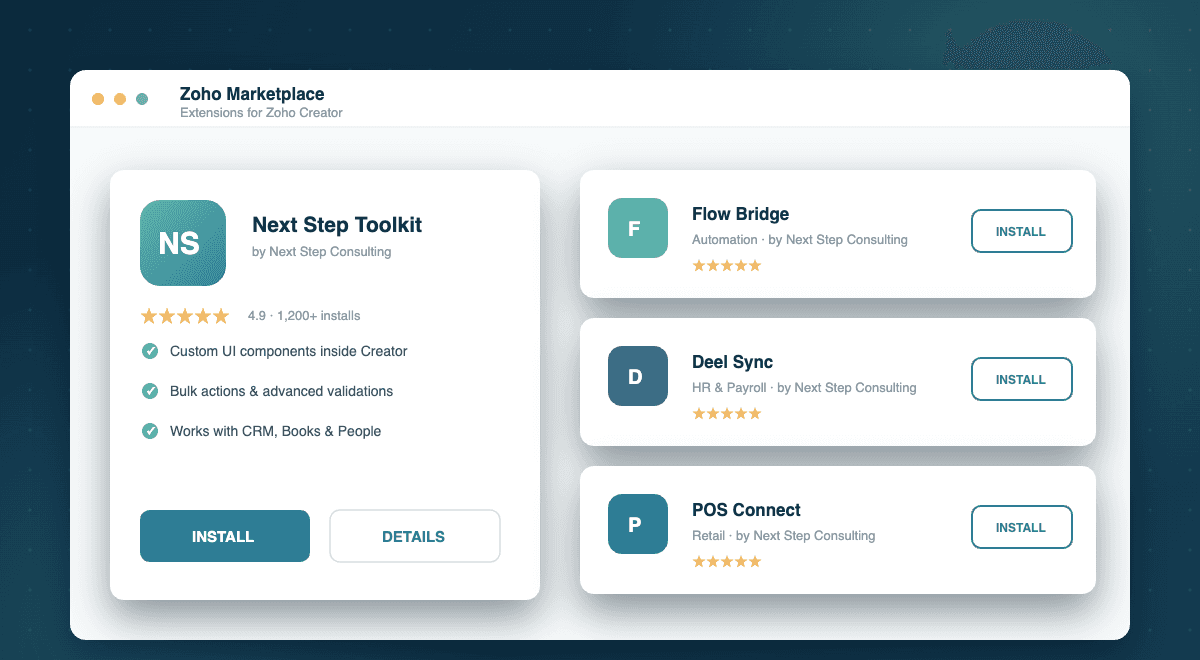Click the check icon beside Works with CRM
Viewport: 1200px width, 660px height.
[x=150, y=431]
